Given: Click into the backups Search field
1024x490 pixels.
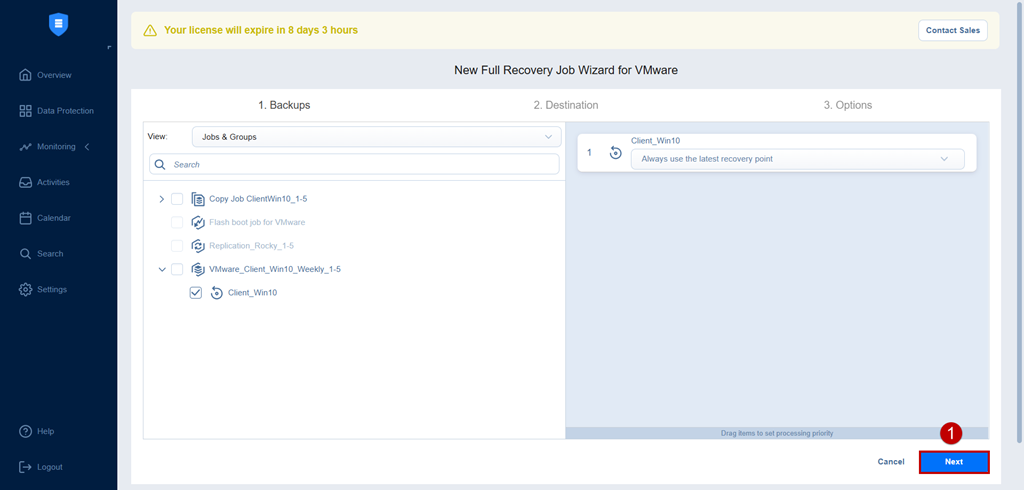Looking at the screenshot, I should 354,165.
